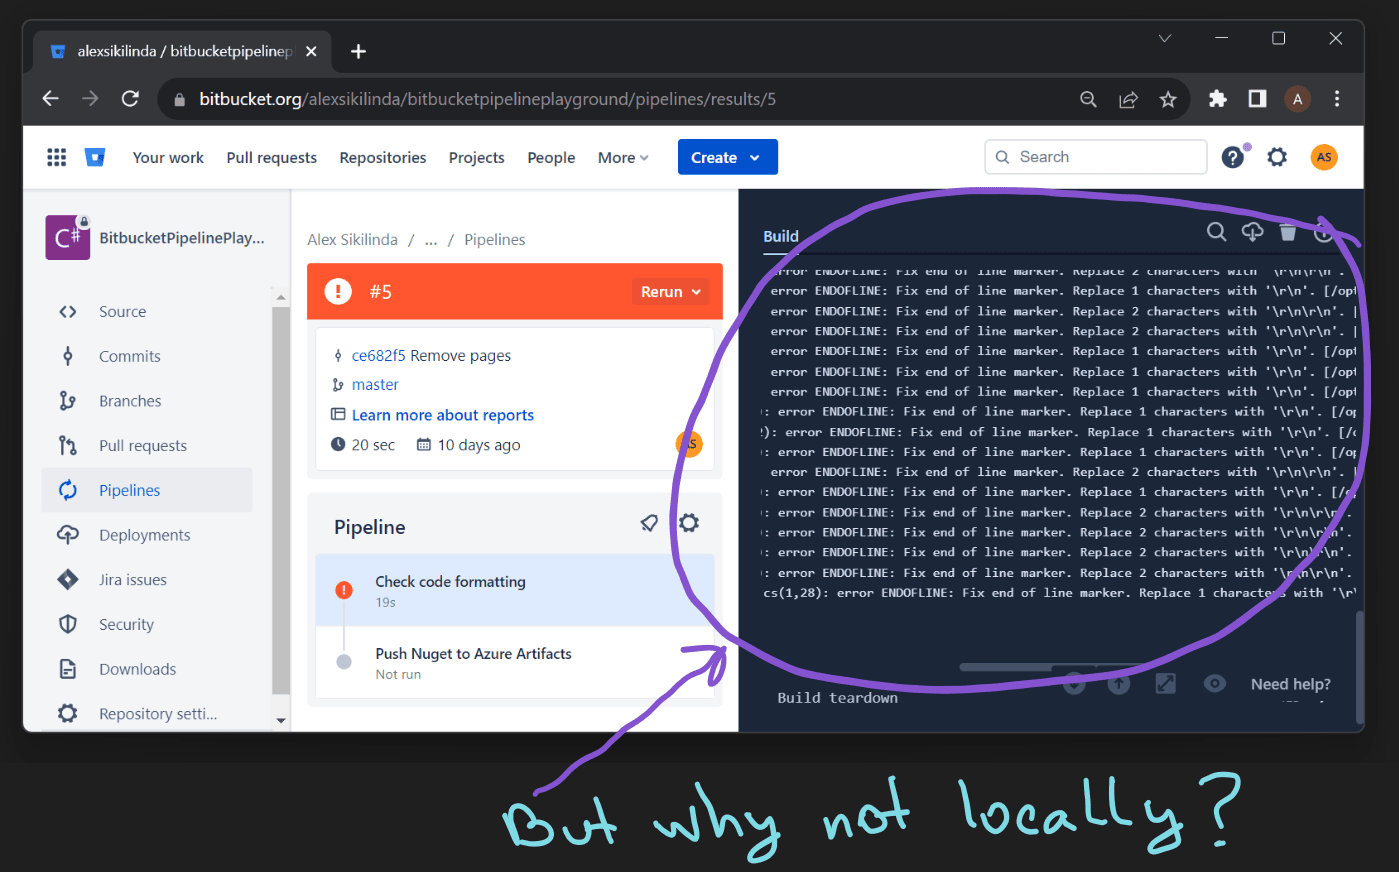Image resolution: width=1399 pixels, height=872 pixels.
Task: Click the browser address bar URL
Action: [487, 99]
